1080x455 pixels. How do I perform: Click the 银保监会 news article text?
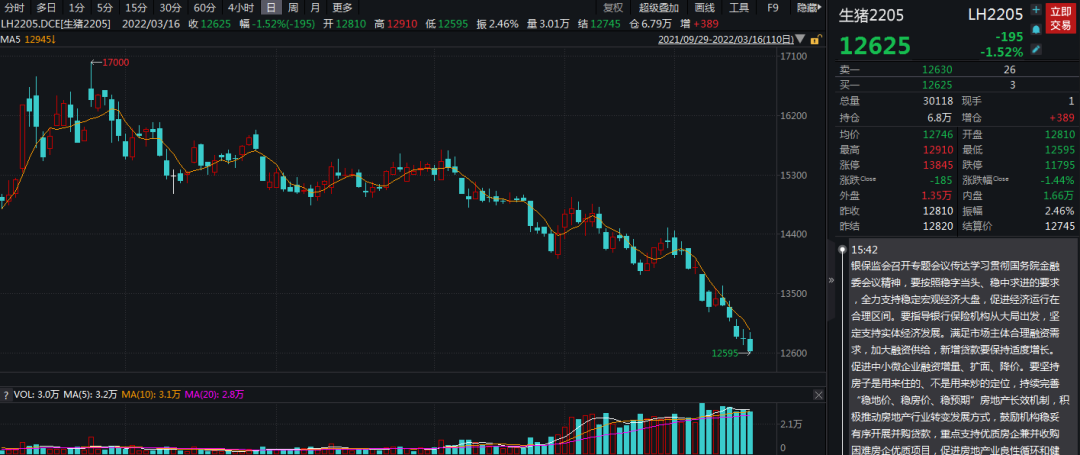pos(958,357)
